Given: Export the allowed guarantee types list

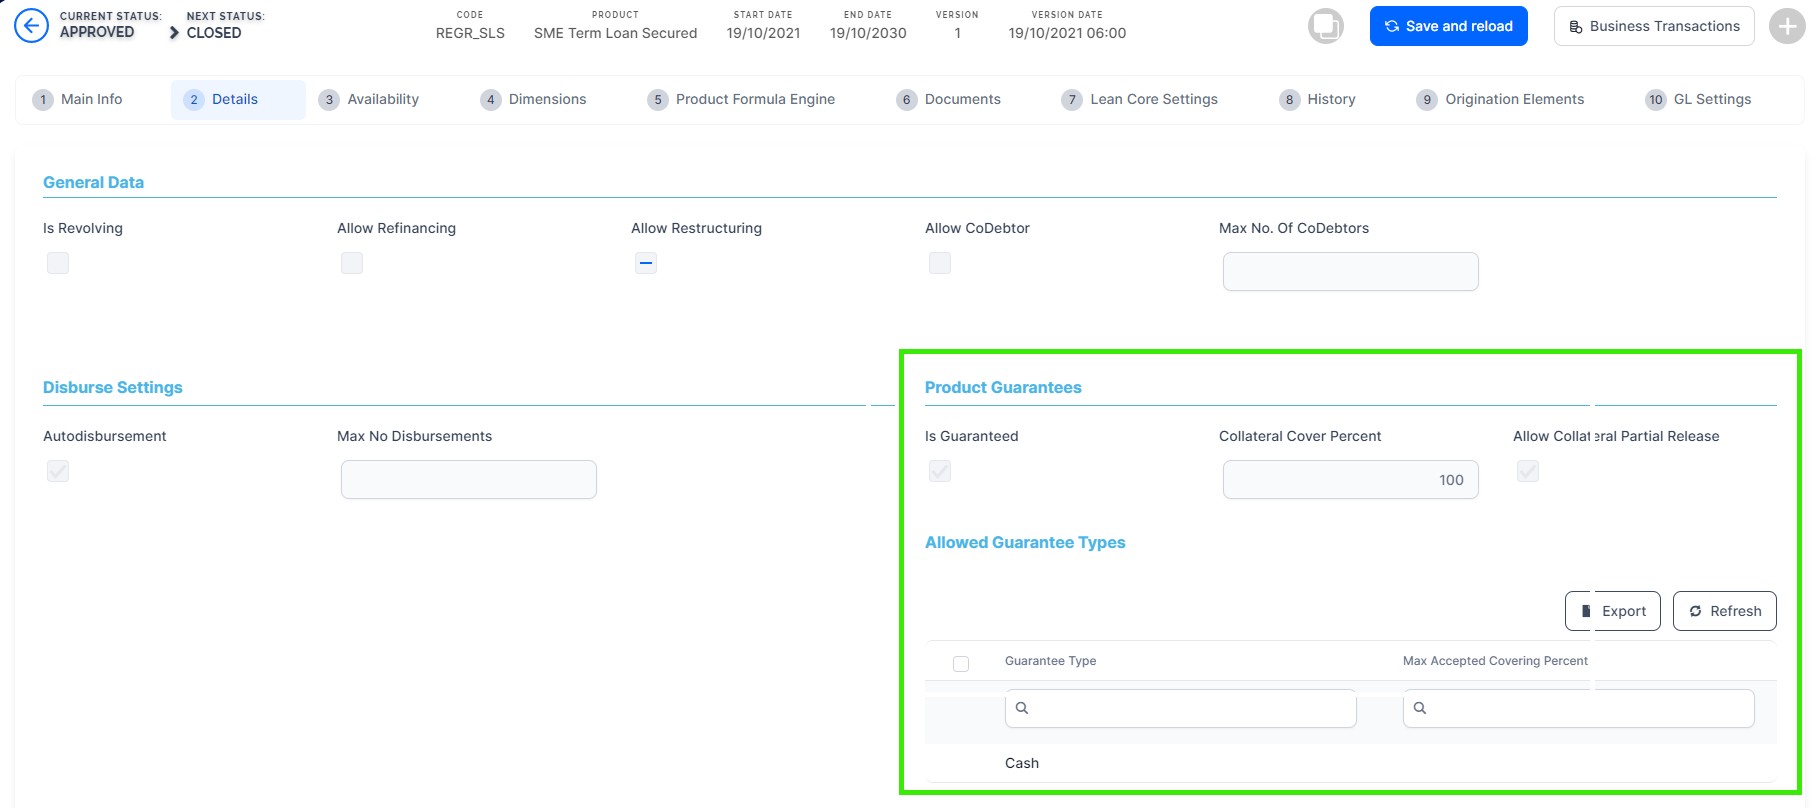Looking at the screenshot, I should click(1612, 611).
